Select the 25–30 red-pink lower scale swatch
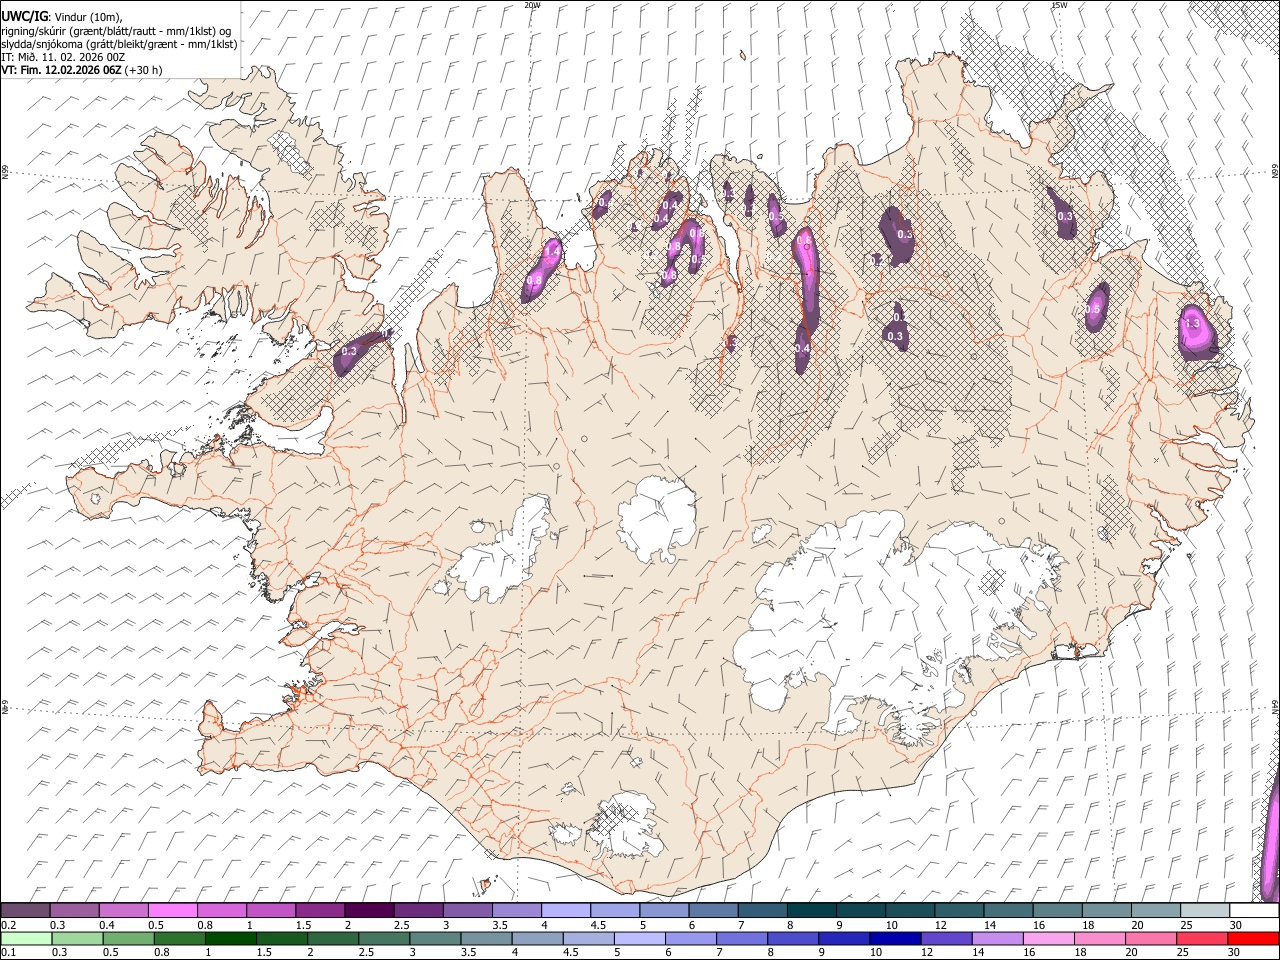Viewport: 1280px width, 960px height. point(1201,938)
